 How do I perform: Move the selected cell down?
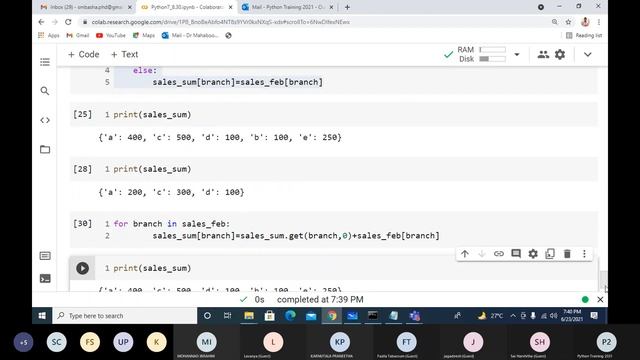click(482, 254)
